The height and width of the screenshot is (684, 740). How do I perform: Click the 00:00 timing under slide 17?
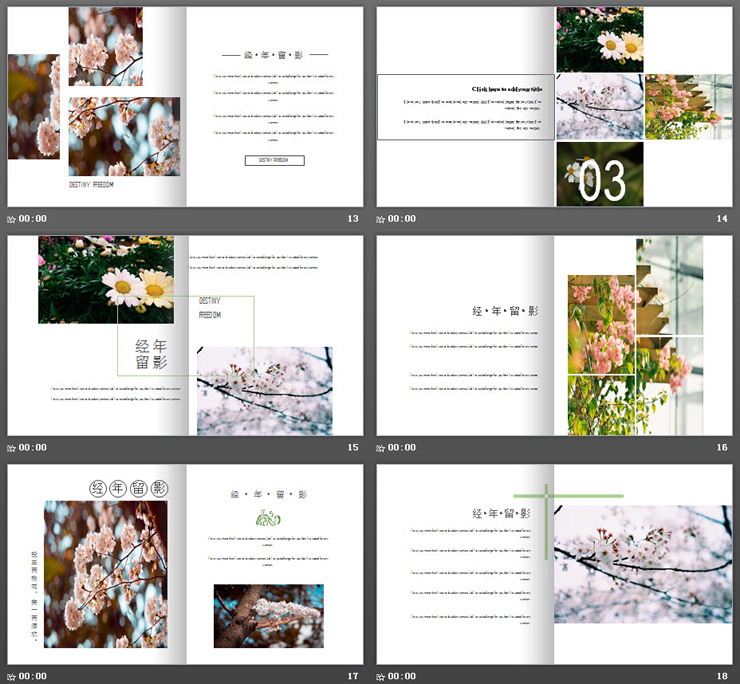click(33, 676)
